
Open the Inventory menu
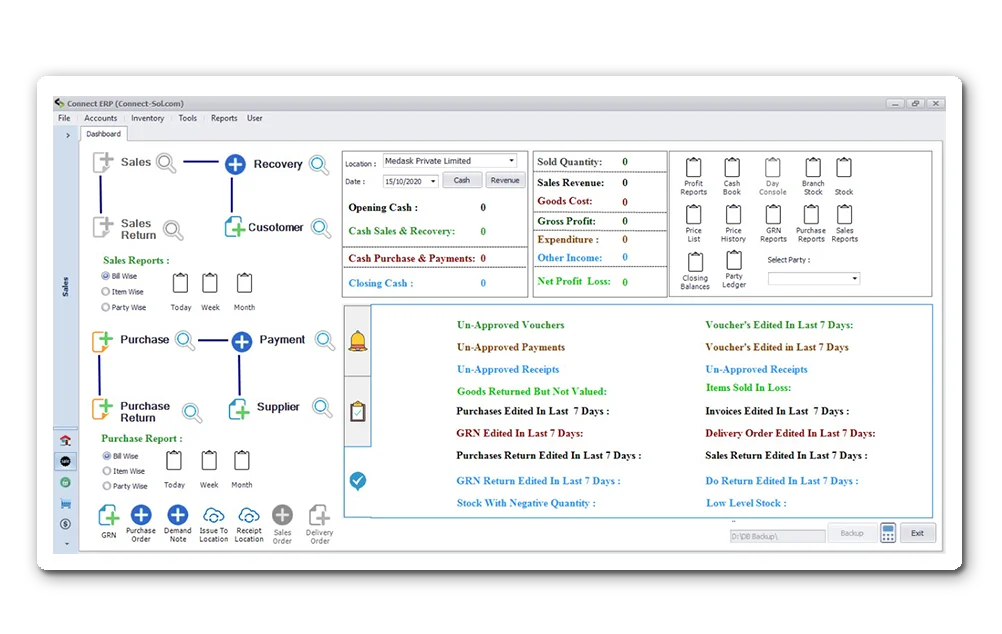pyautogui.click(x=148, y=118)
